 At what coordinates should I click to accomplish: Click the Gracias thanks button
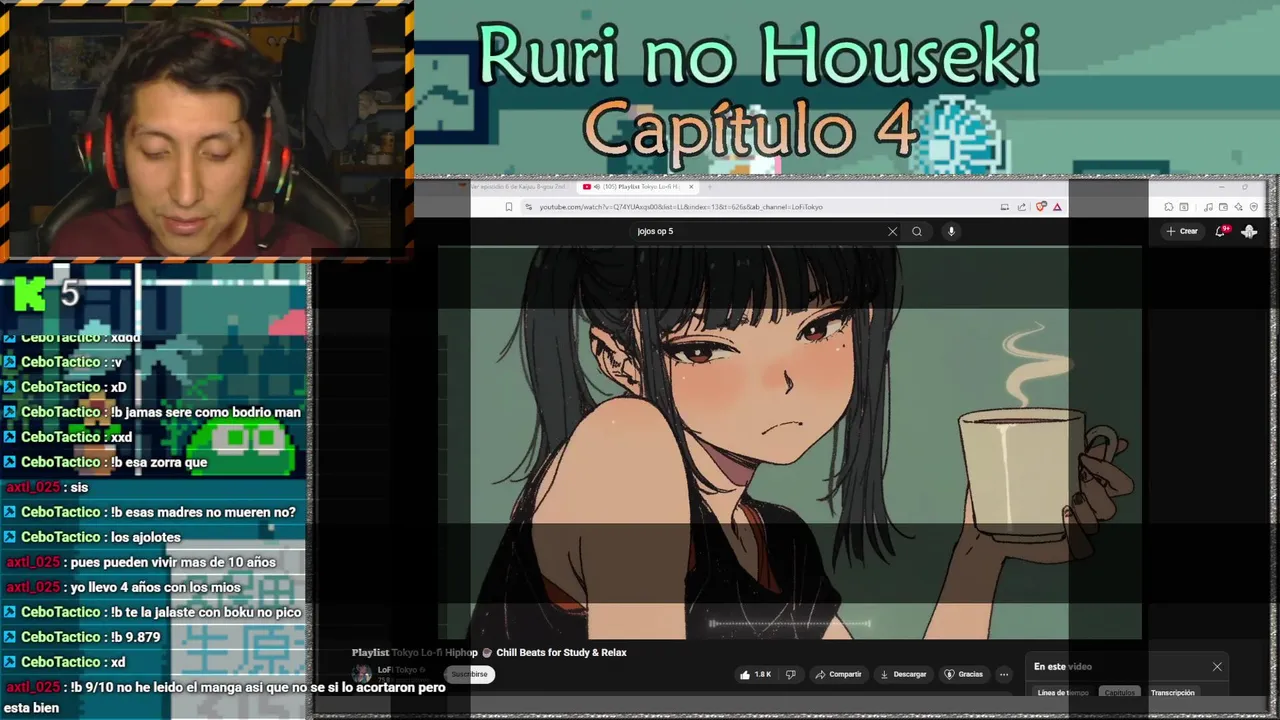[x=964, y=674]
